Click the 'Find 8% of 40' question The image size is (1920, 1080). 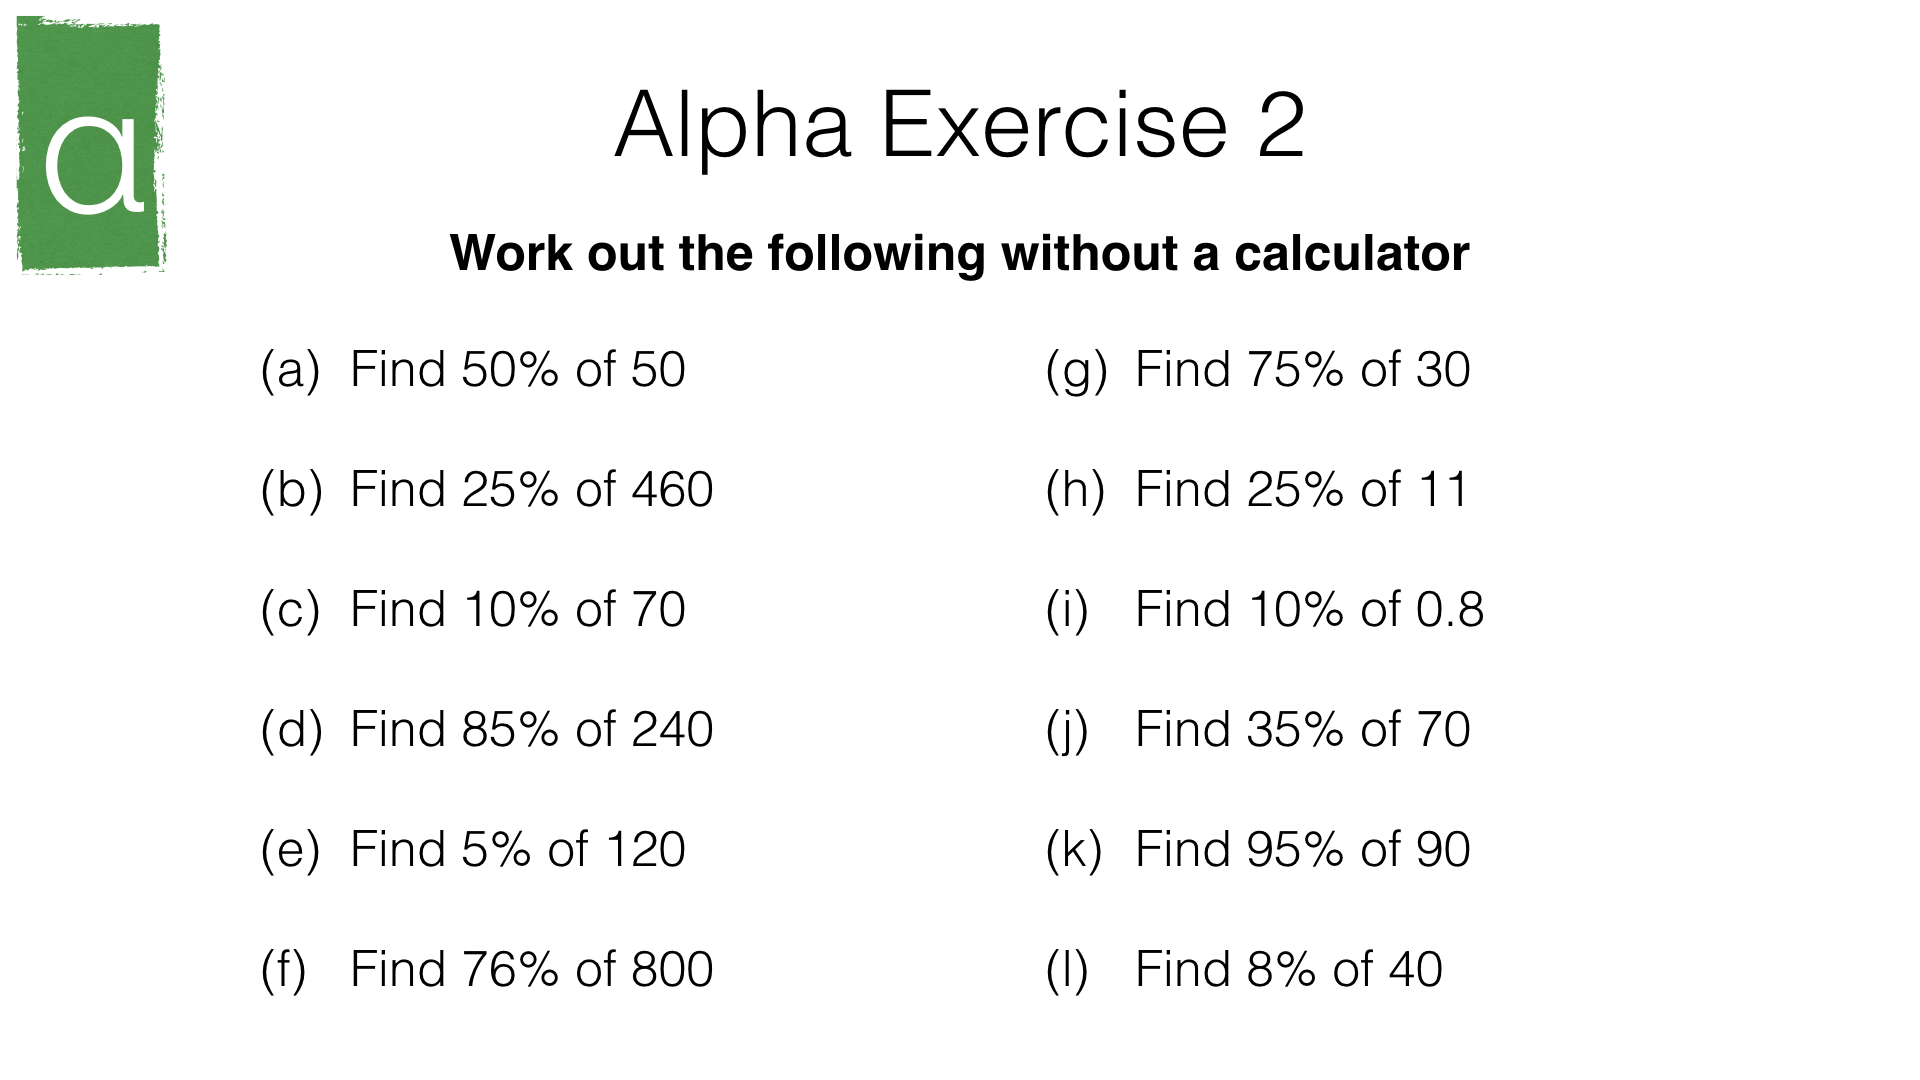tap(1288, 970)
